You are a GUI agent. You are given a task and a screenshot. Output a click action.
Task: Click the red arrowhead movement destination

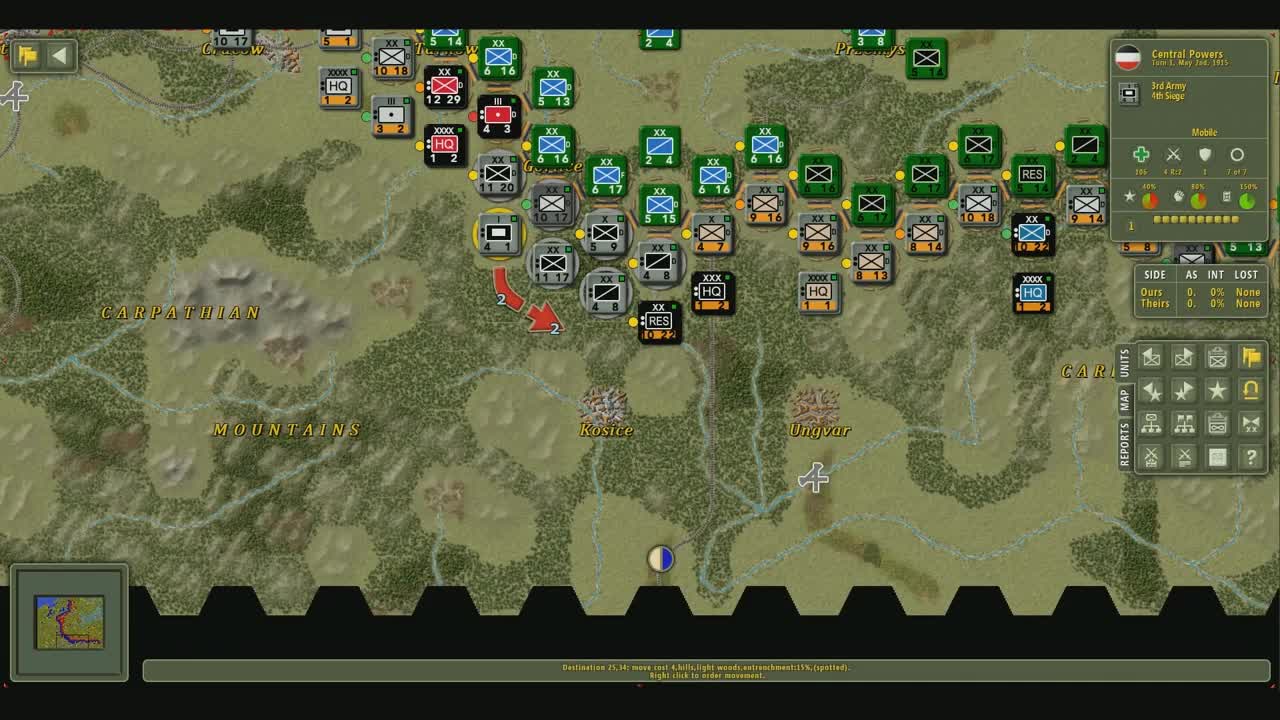tap(546, 319)
